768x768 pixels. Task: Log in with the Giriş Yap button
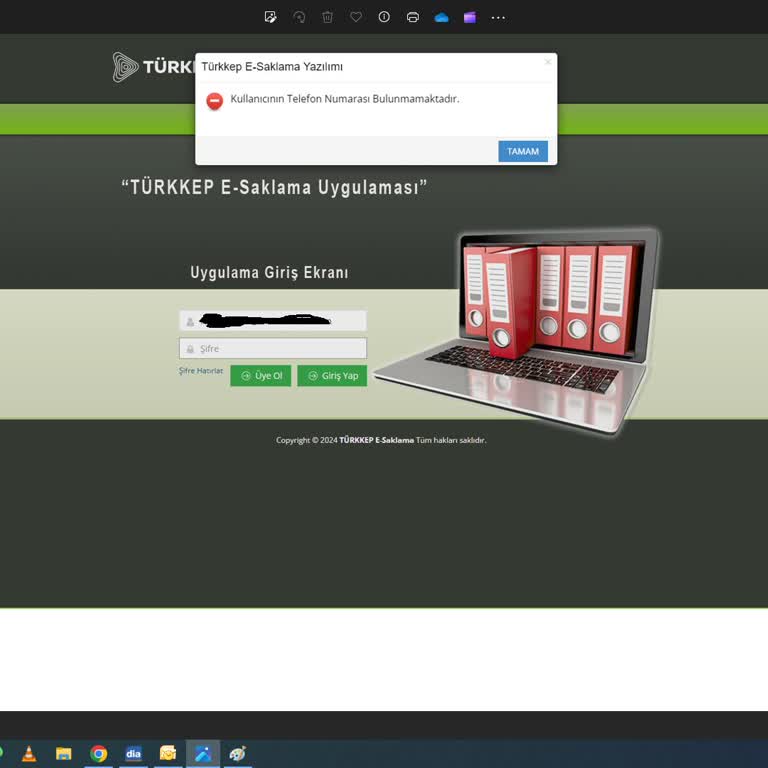pyautogui.click(x=332, y=376)
